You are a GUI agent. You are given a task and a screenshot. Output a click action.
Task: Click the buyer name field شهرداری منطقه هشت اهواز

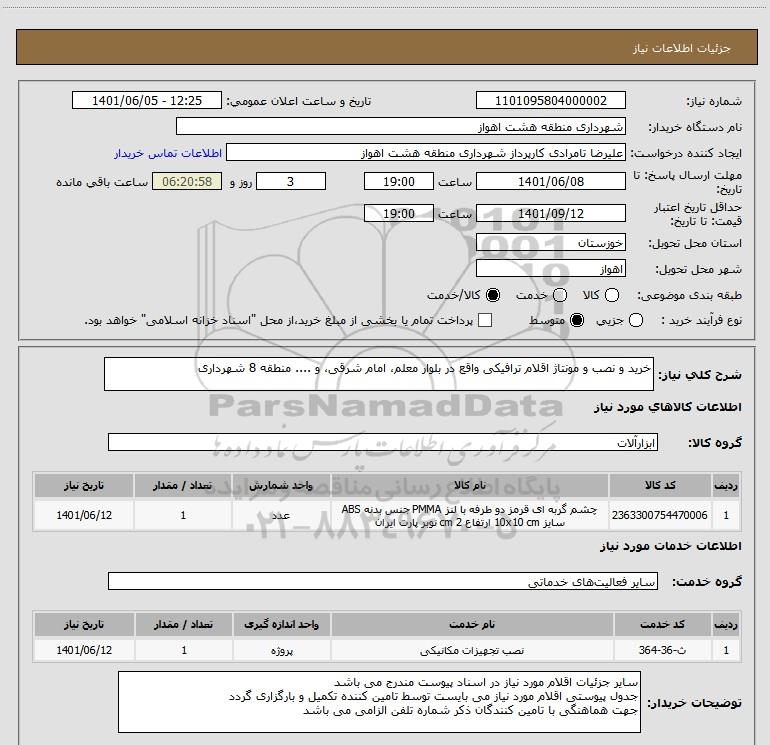401,127
